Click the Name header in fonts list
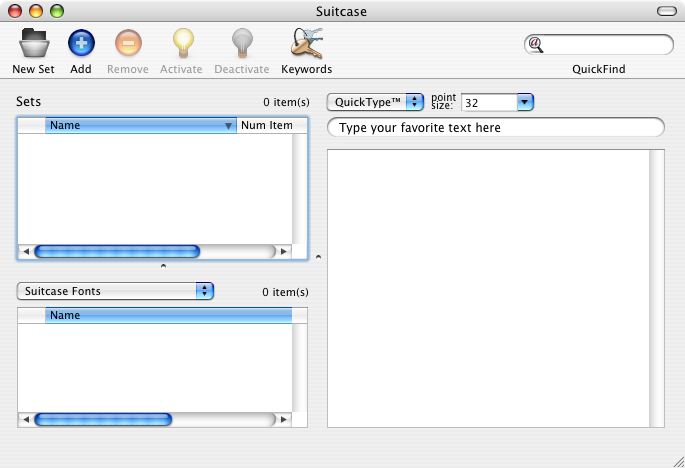Screen dimensions: 685x468 click(169, 315)
